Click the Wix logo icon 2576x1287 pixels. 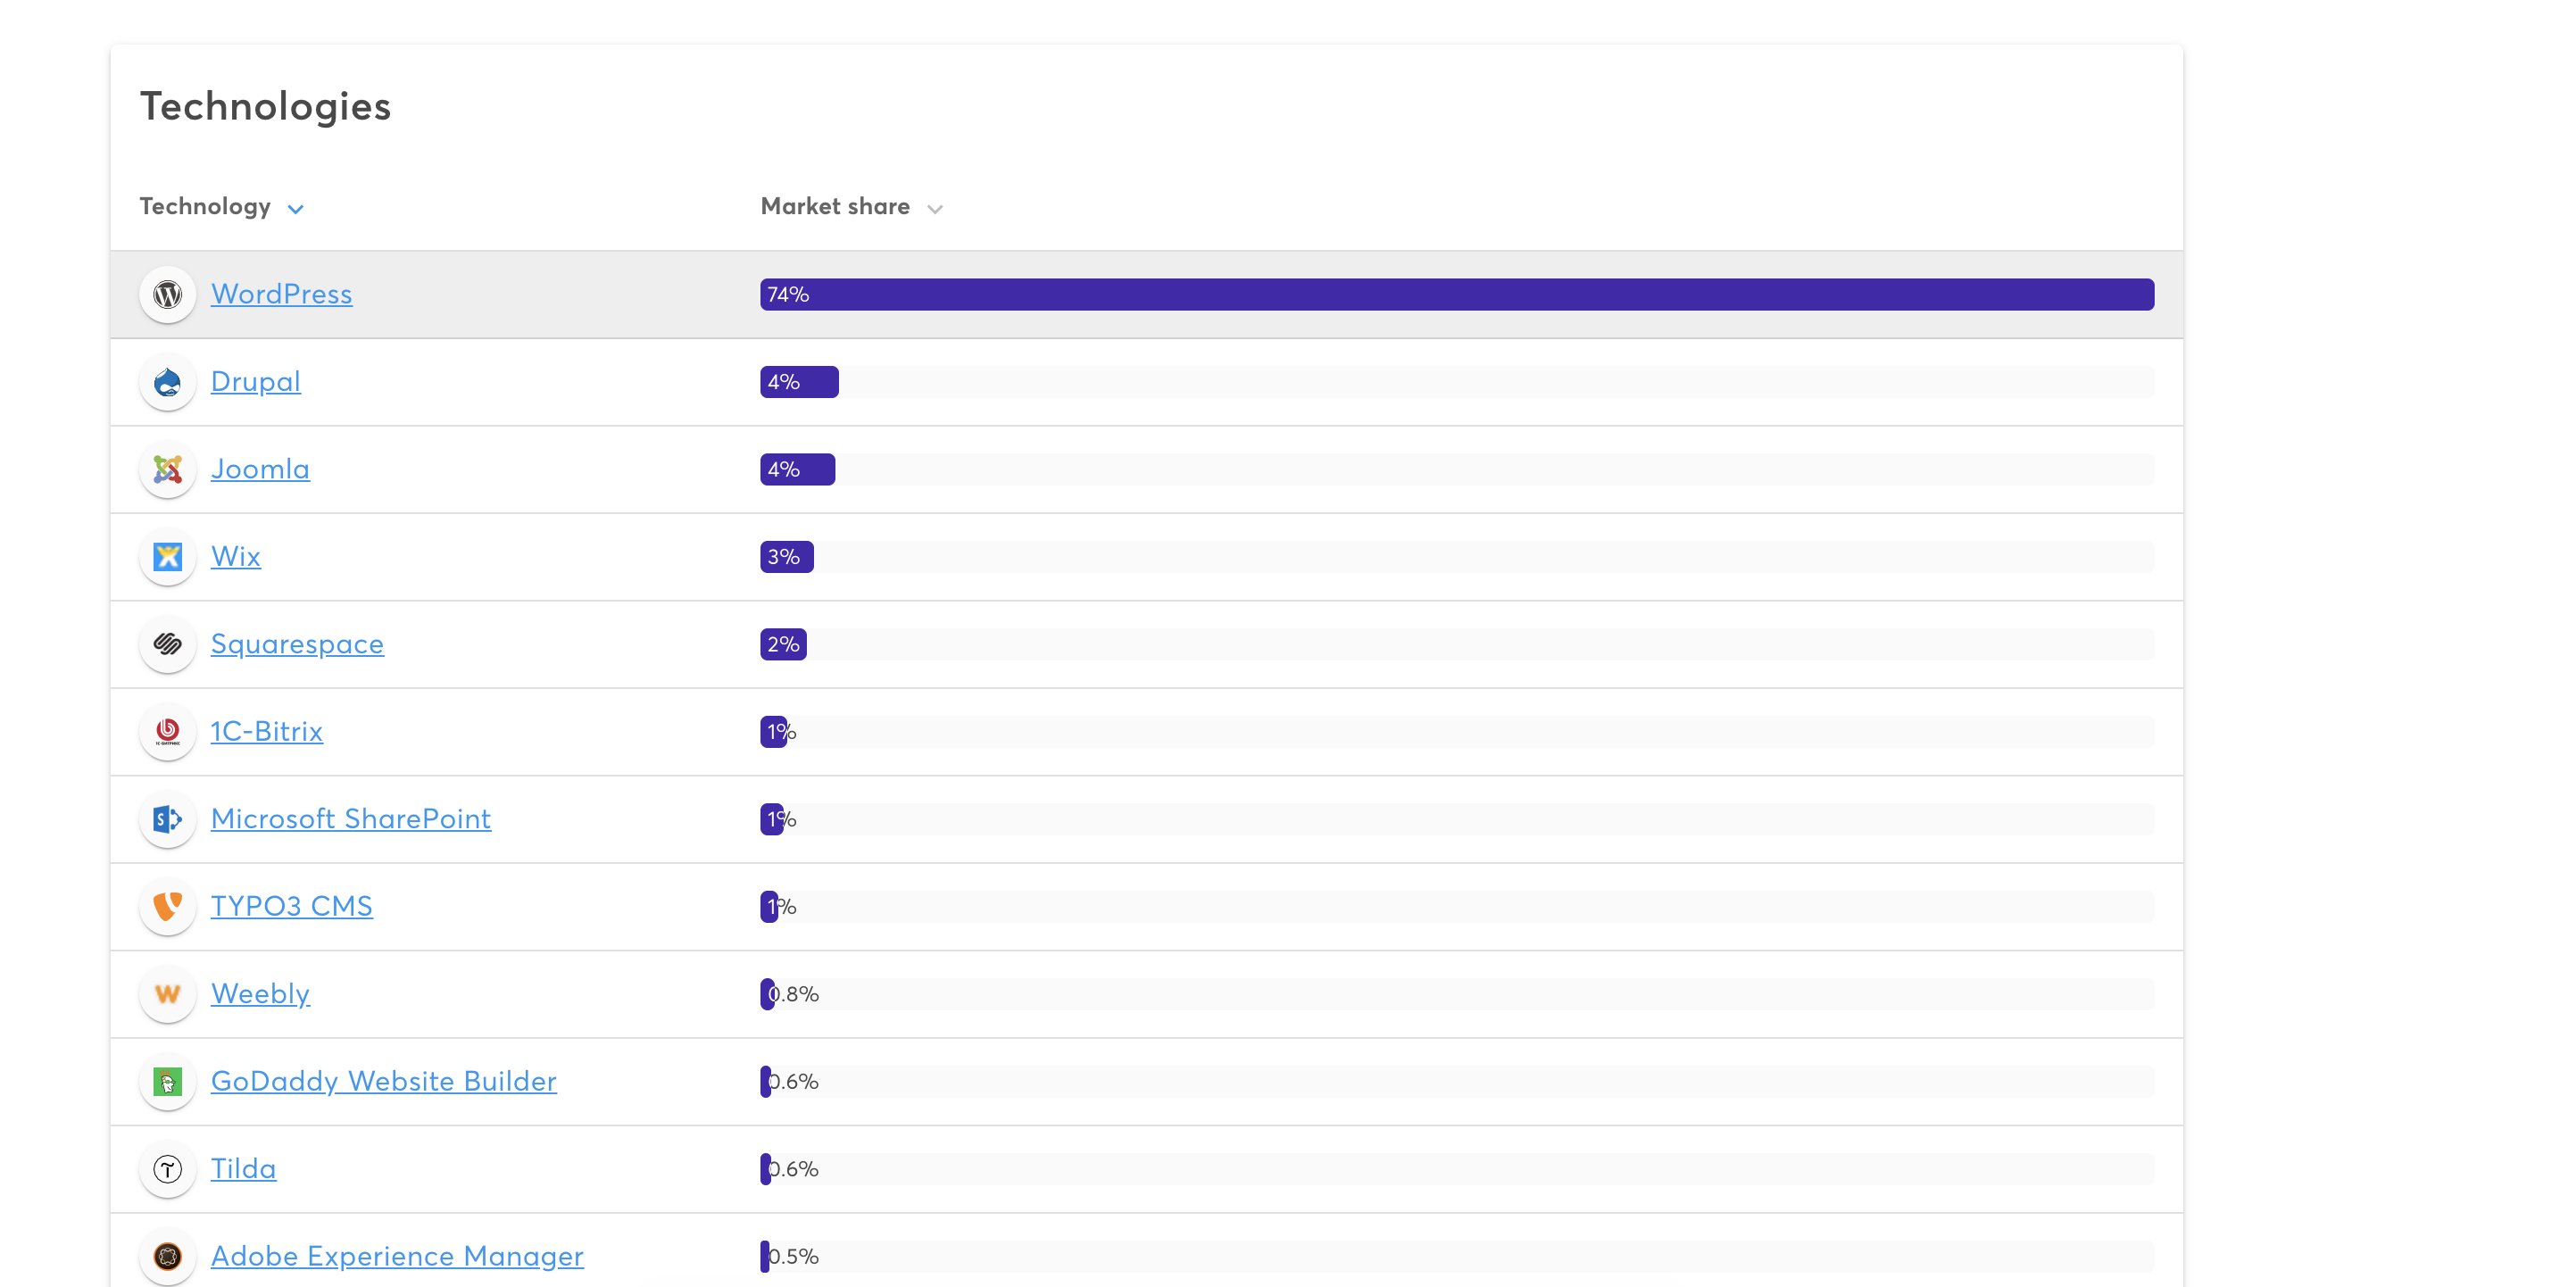coord(167,557)
